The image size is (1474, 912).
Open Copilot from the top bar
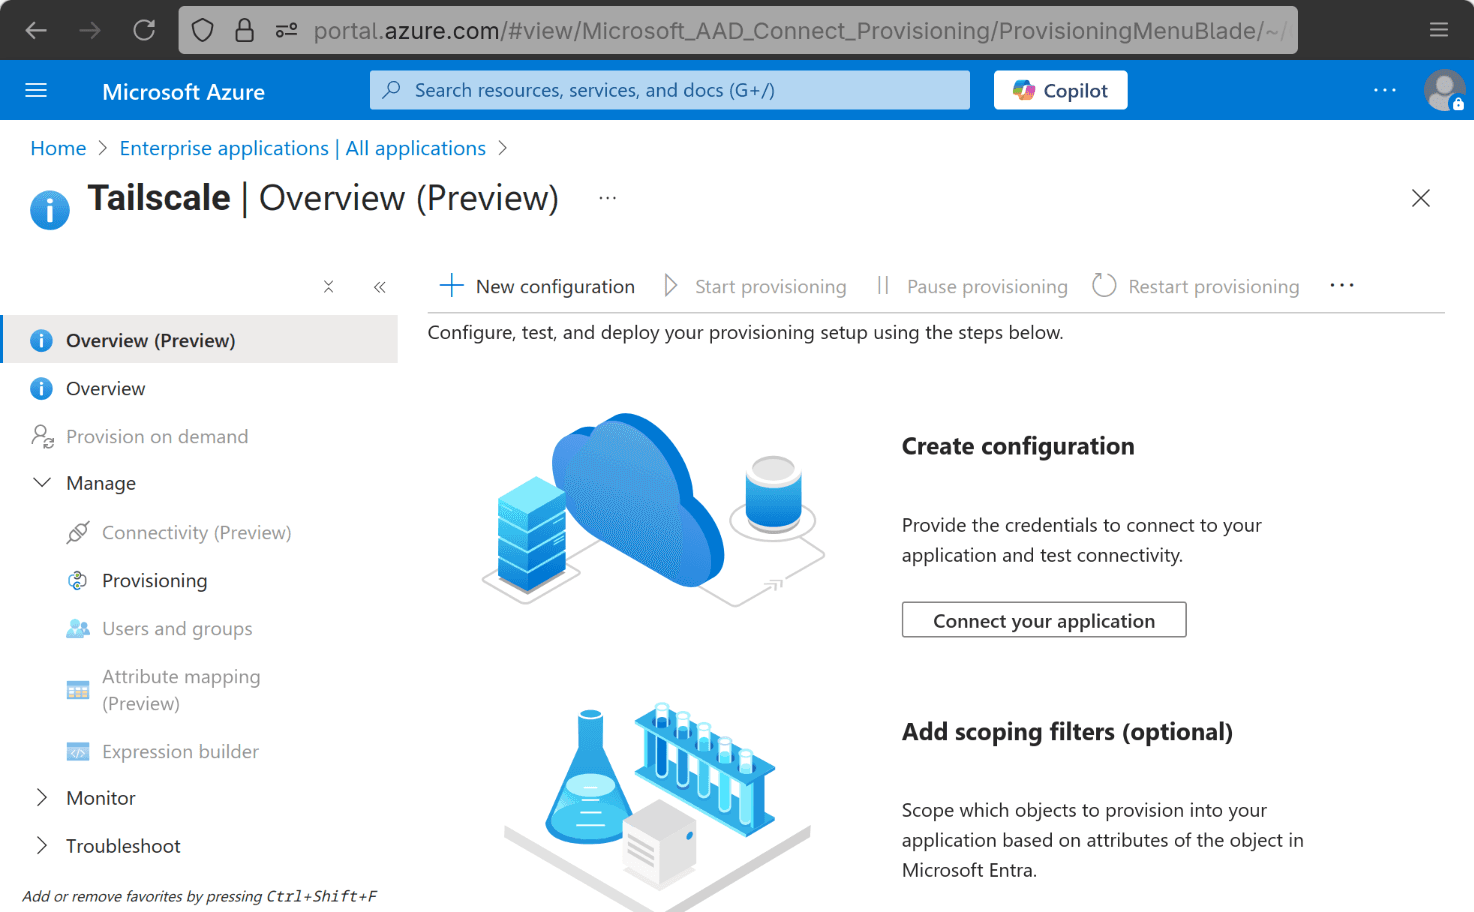[1060, 90]
